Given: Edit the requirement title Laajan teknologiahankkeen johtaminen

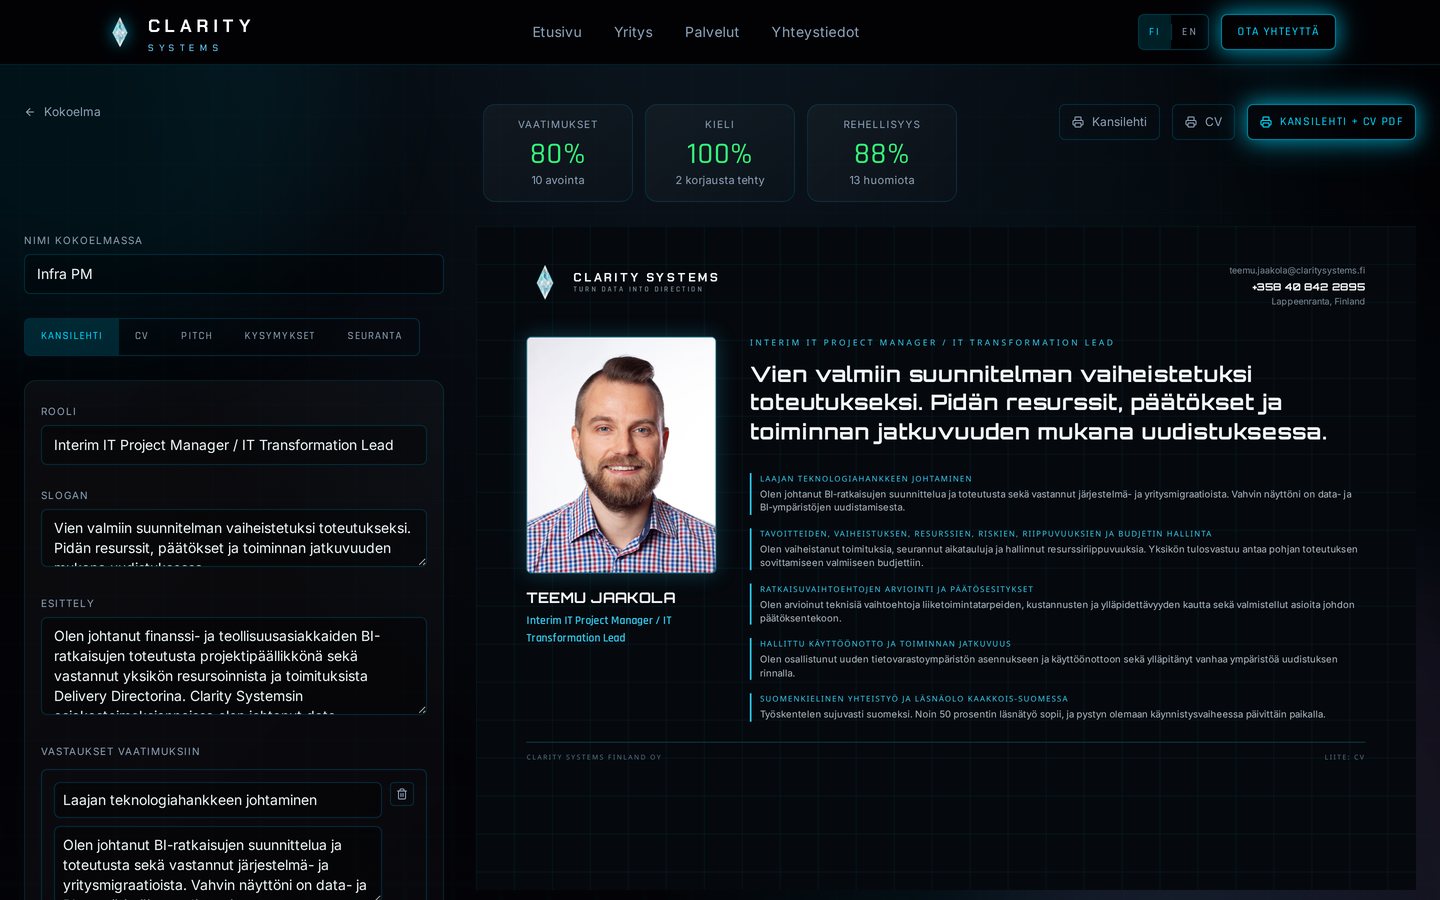Looking at the screenshot, I should coord(218,800).
